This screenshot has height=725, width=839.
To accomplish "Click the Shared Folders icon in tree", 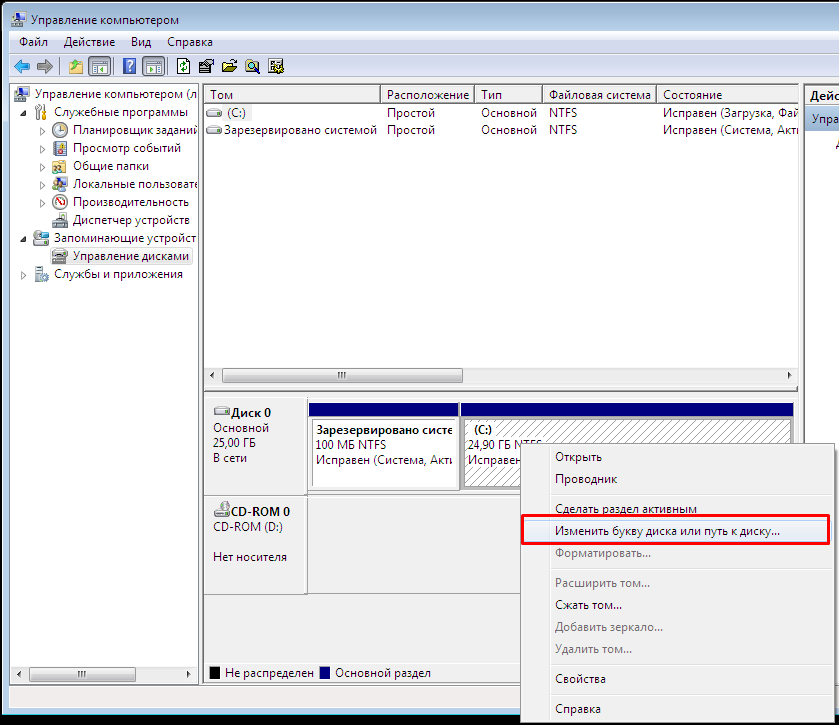I will coord(59,166).
